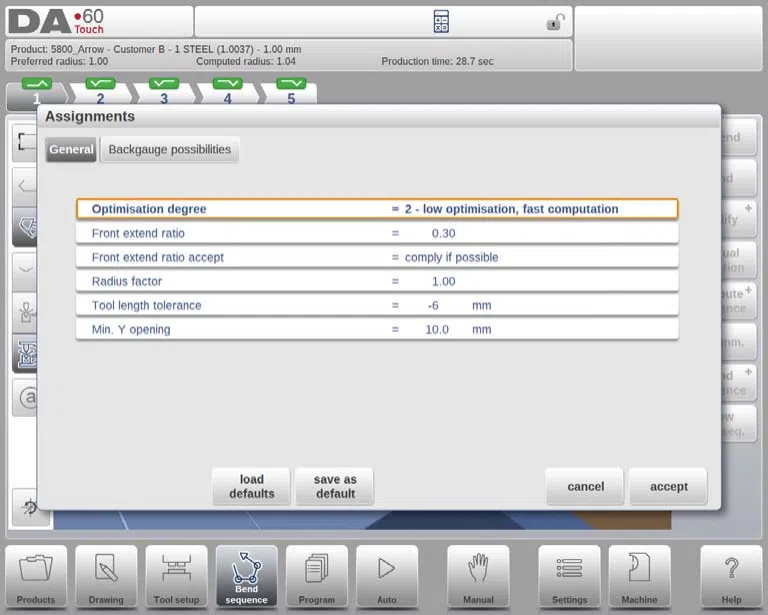Switch to Manual mode hand icon
768x615 pixels.
coord(478,577)
